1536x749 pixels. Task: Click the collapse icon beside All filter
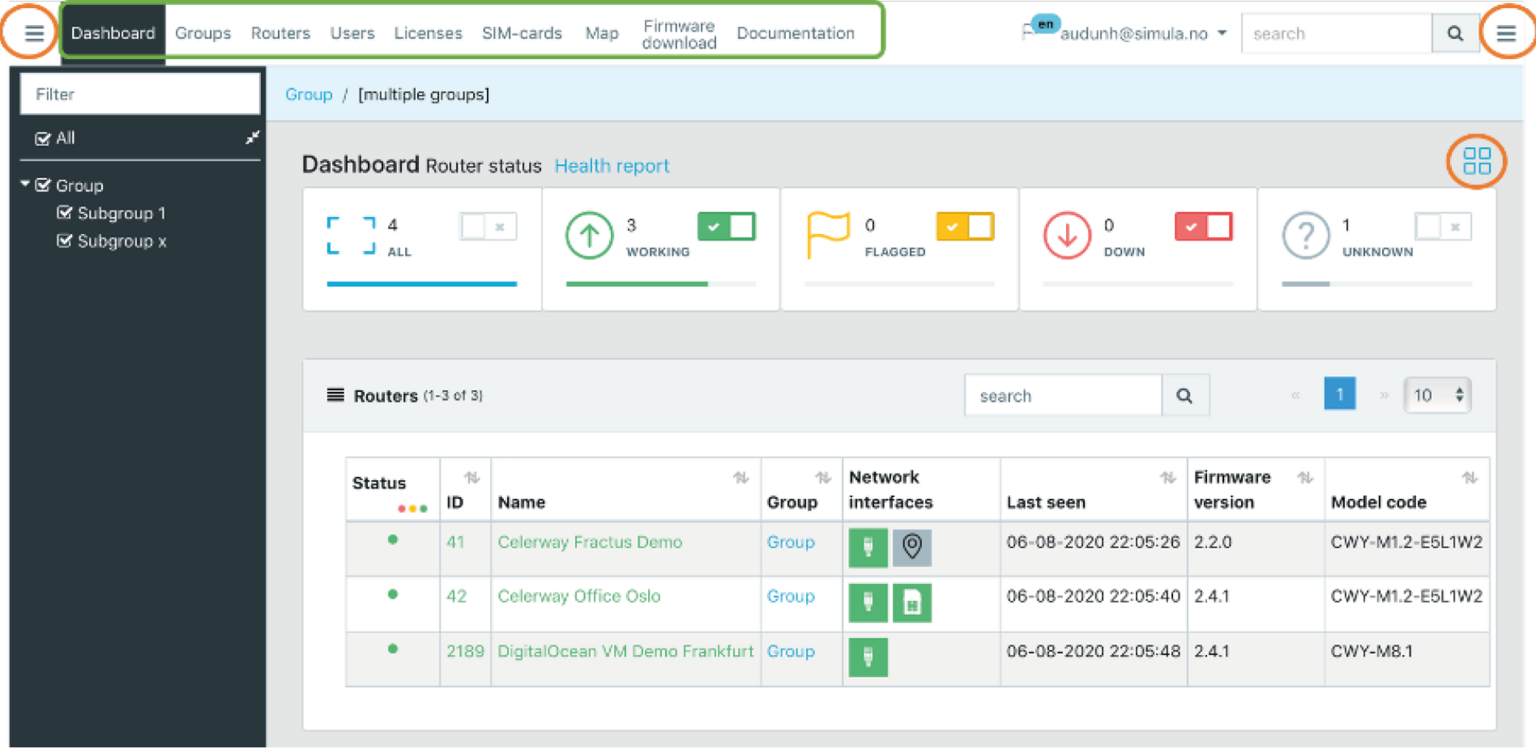(253, 138)
